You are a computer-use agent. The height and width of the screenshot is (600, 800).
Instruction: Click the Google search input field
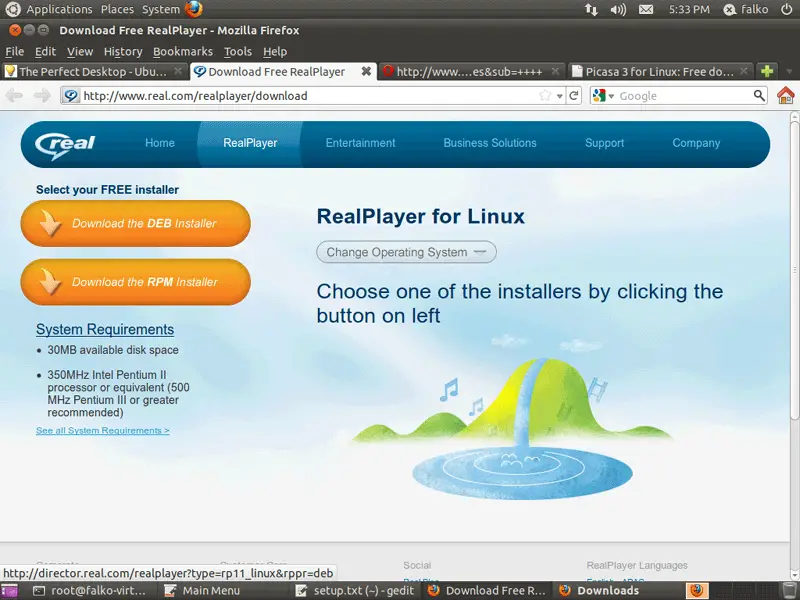click(684, 95)
